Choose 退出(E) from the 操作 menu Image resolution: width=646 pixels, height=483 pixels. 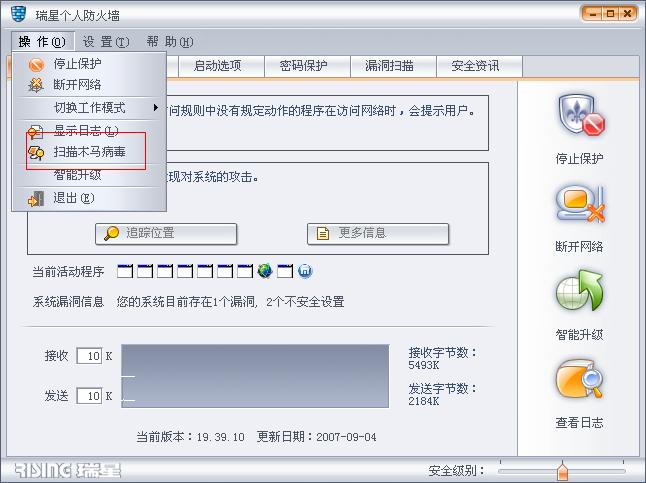[89, 198]
